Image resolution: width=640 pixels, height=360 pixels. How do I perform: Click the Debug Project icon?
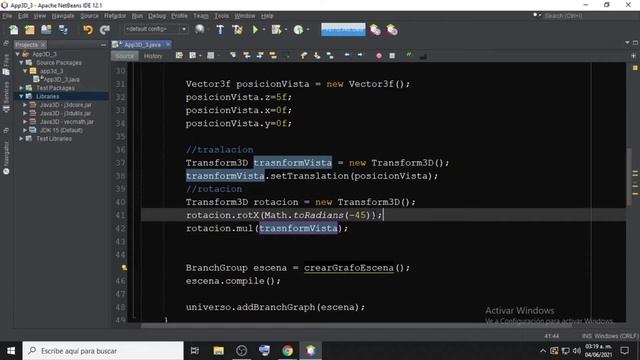pos(276,30)
